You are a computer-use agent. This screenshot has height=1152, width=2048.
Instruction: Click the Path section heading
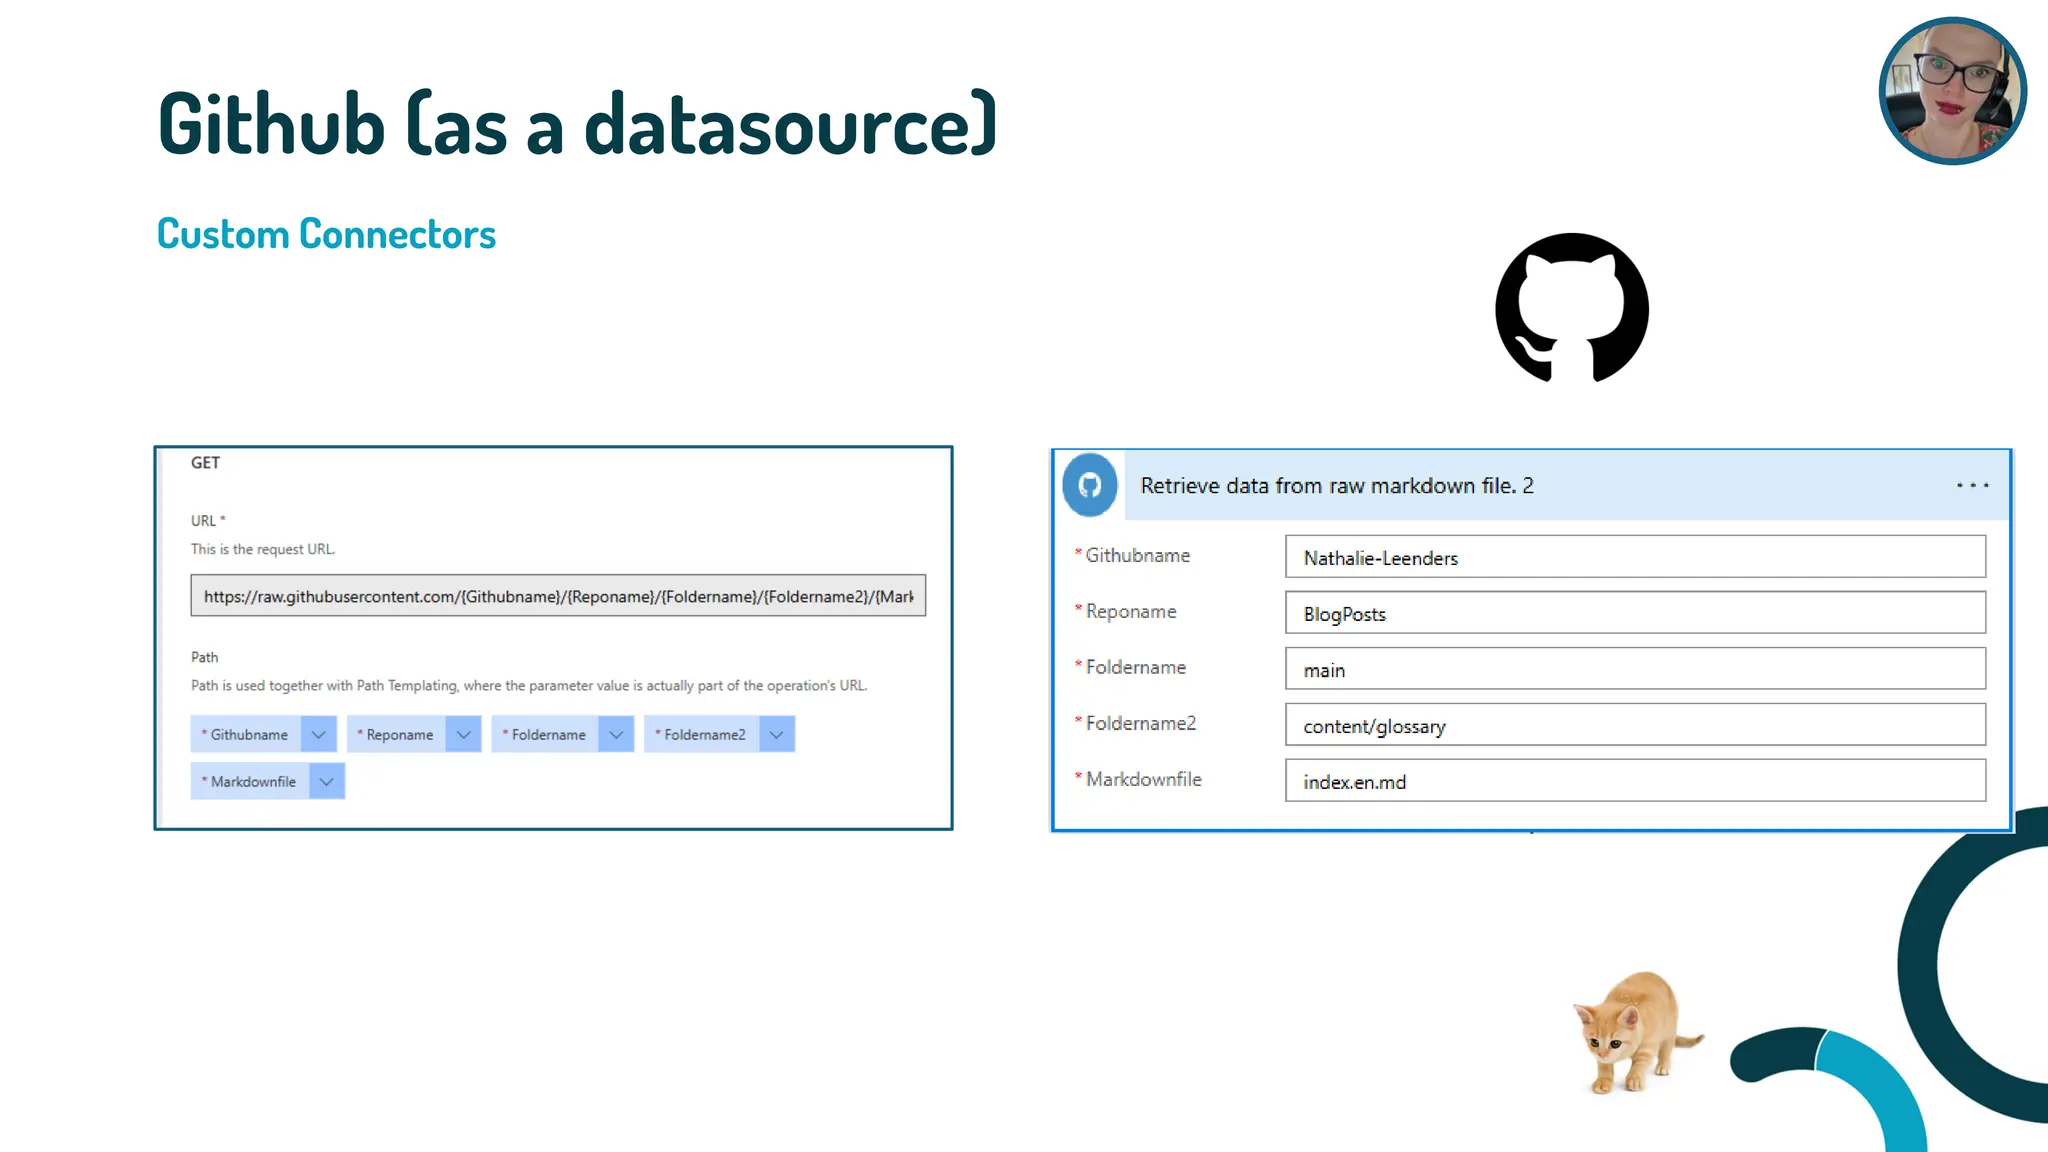coord(204,657)
